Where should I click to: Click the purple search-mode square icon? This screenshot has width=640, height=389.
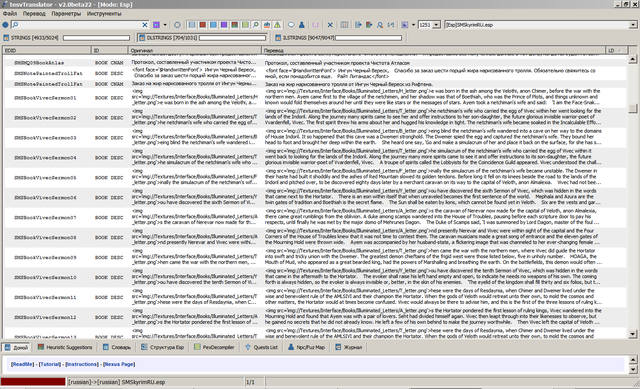(x=156, y=25)
